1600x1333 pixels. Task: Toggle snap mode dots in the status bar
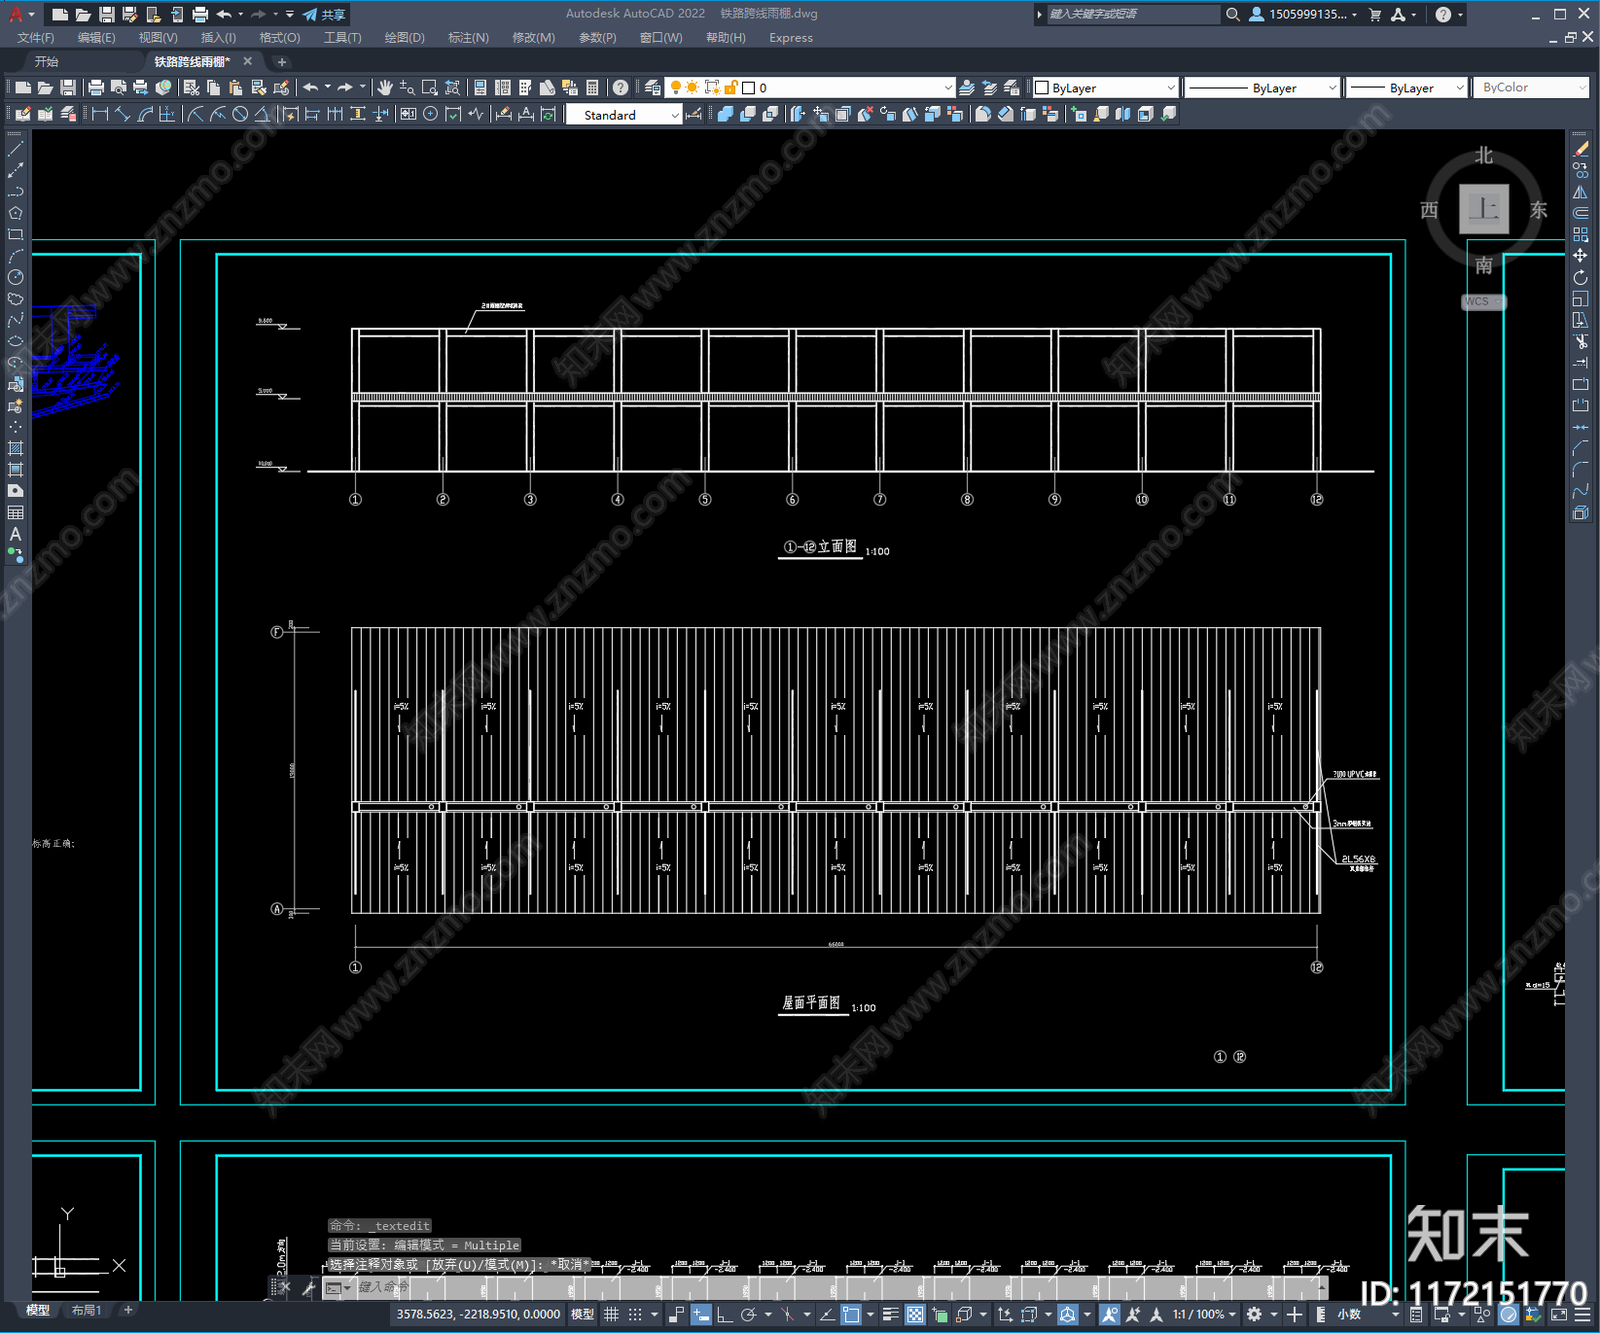coord(635,1314)
